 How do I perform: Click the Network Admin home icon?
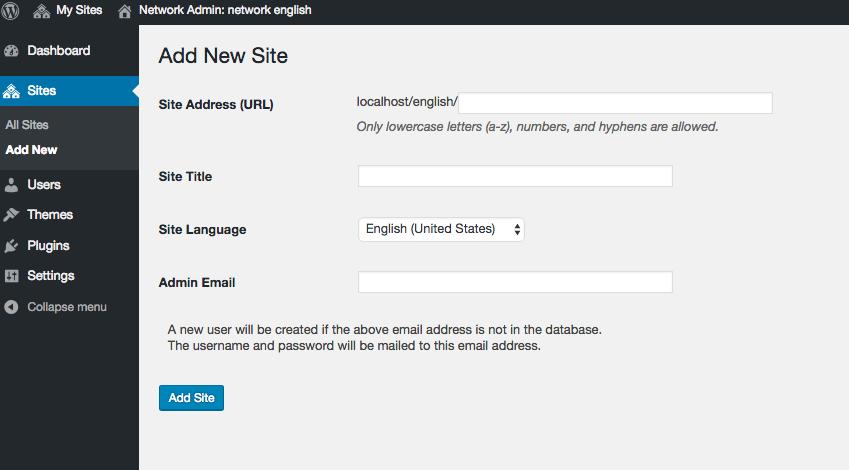point(125,11)
